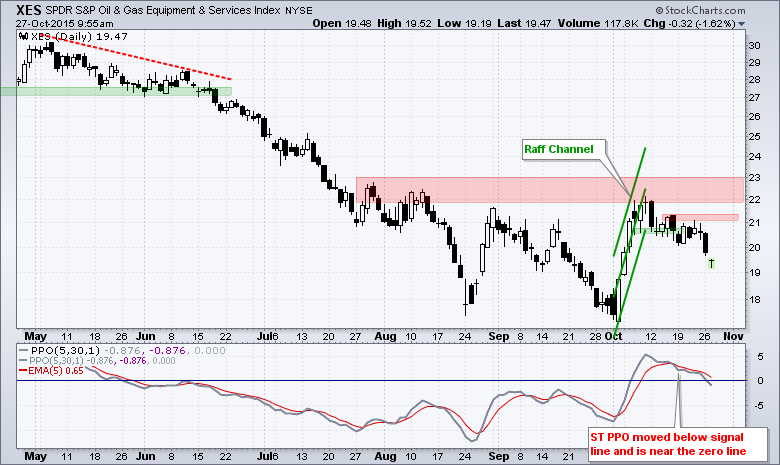The height and width of the screenshot is (465, 780).
Task: Click the XES (Daily) 19.47 legend
Action: tap(79, 36)
